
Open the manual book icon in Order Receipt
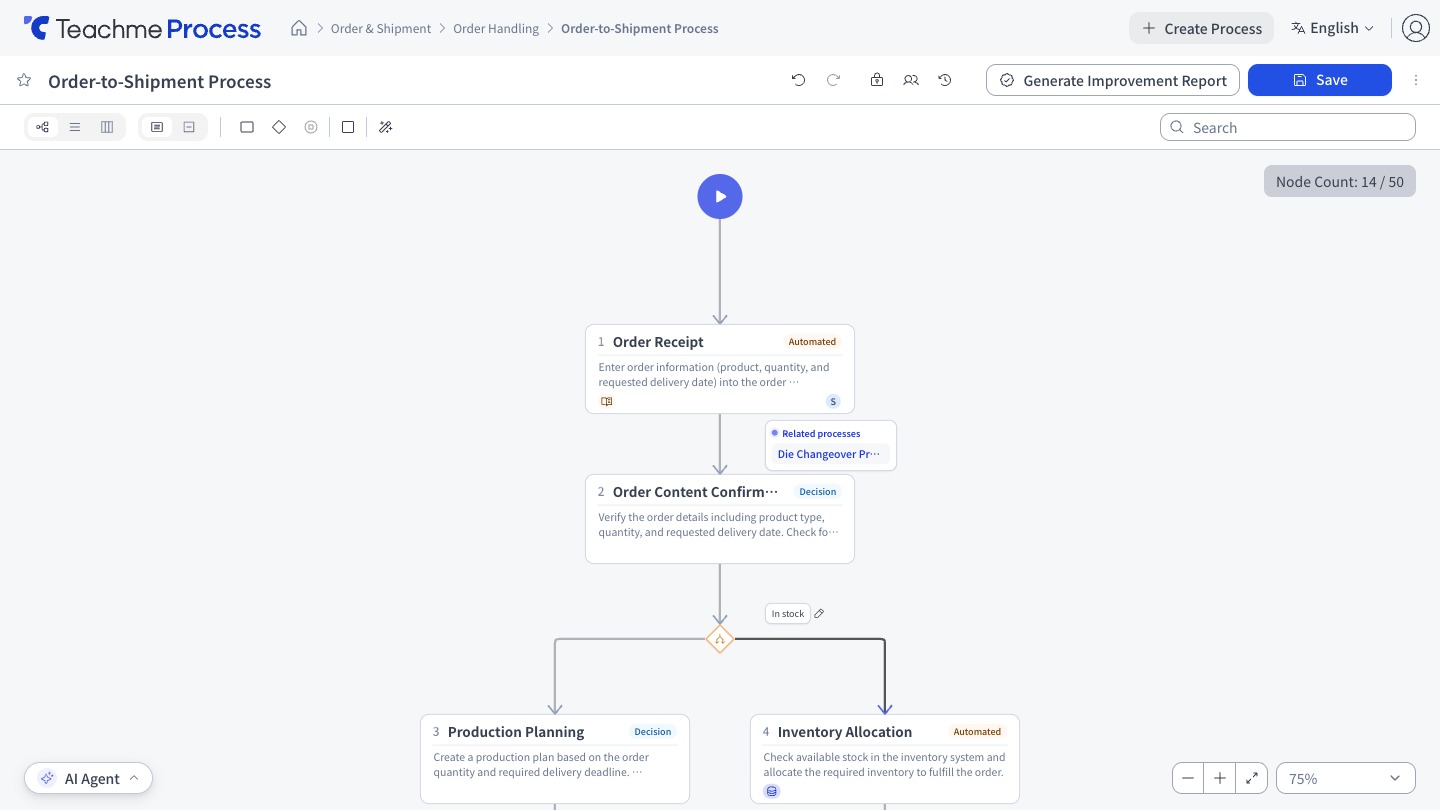(606, 401)
